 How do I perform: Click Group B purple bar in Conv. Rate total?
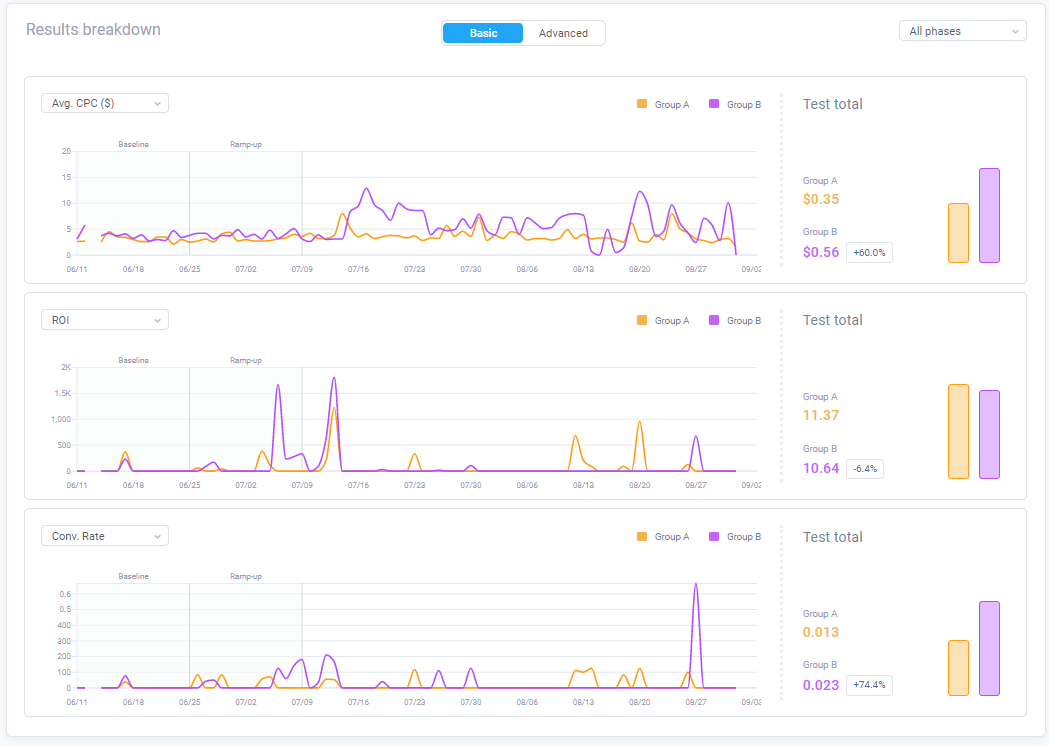(989, 648)
